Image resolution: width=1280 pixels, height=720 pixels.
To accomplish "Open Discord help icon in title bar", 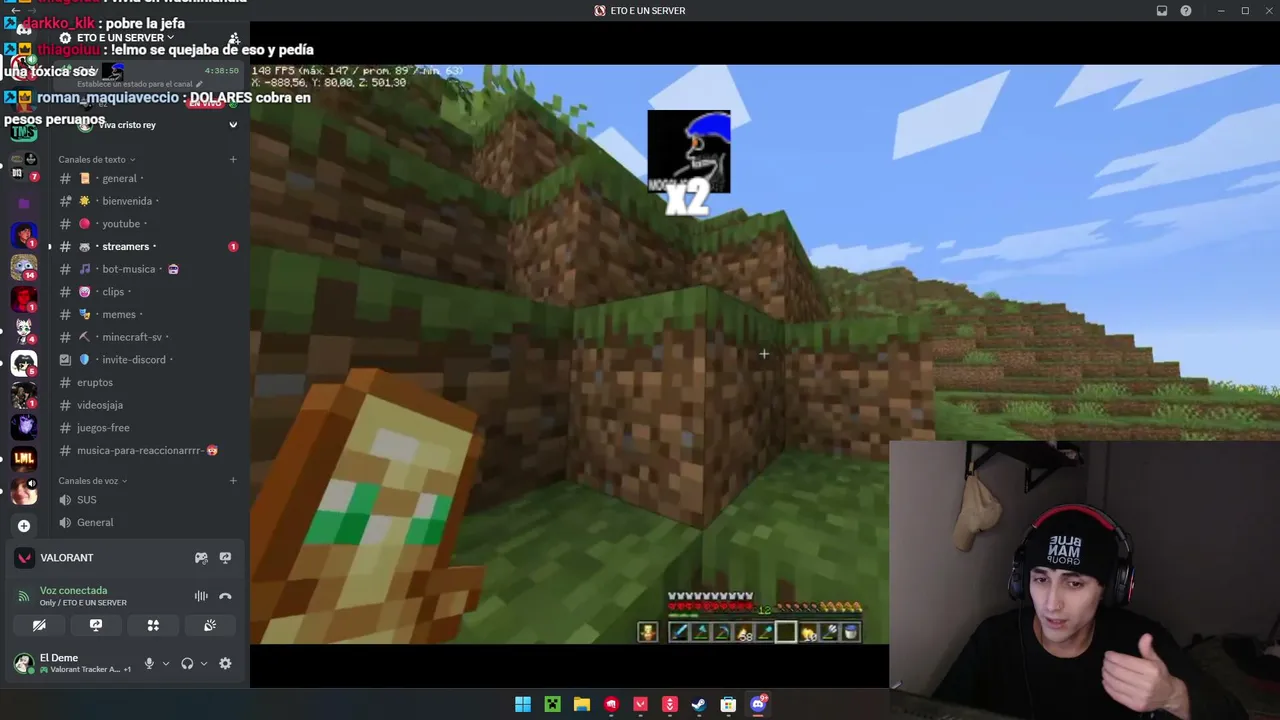I will [x=1186, y=11].
